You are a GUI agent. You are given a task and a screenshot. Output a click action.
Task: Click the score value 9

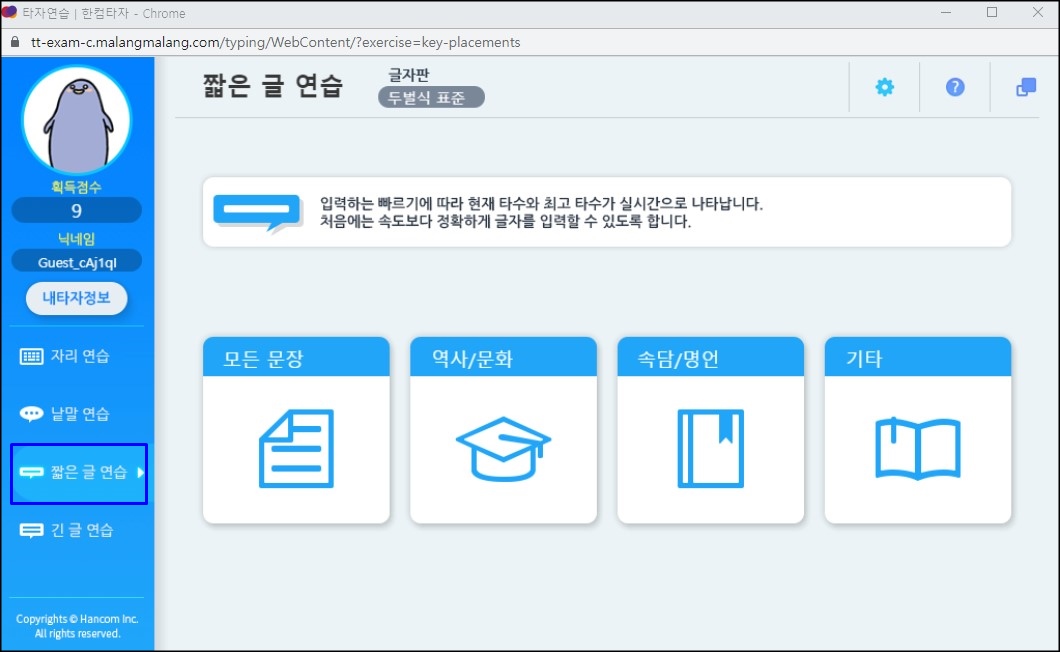point(76,211)
